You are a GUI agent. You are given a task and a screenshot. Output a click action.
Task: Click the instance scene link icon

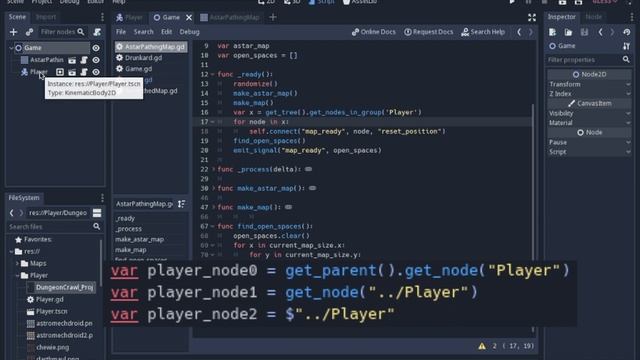click(x=29, y=32)
